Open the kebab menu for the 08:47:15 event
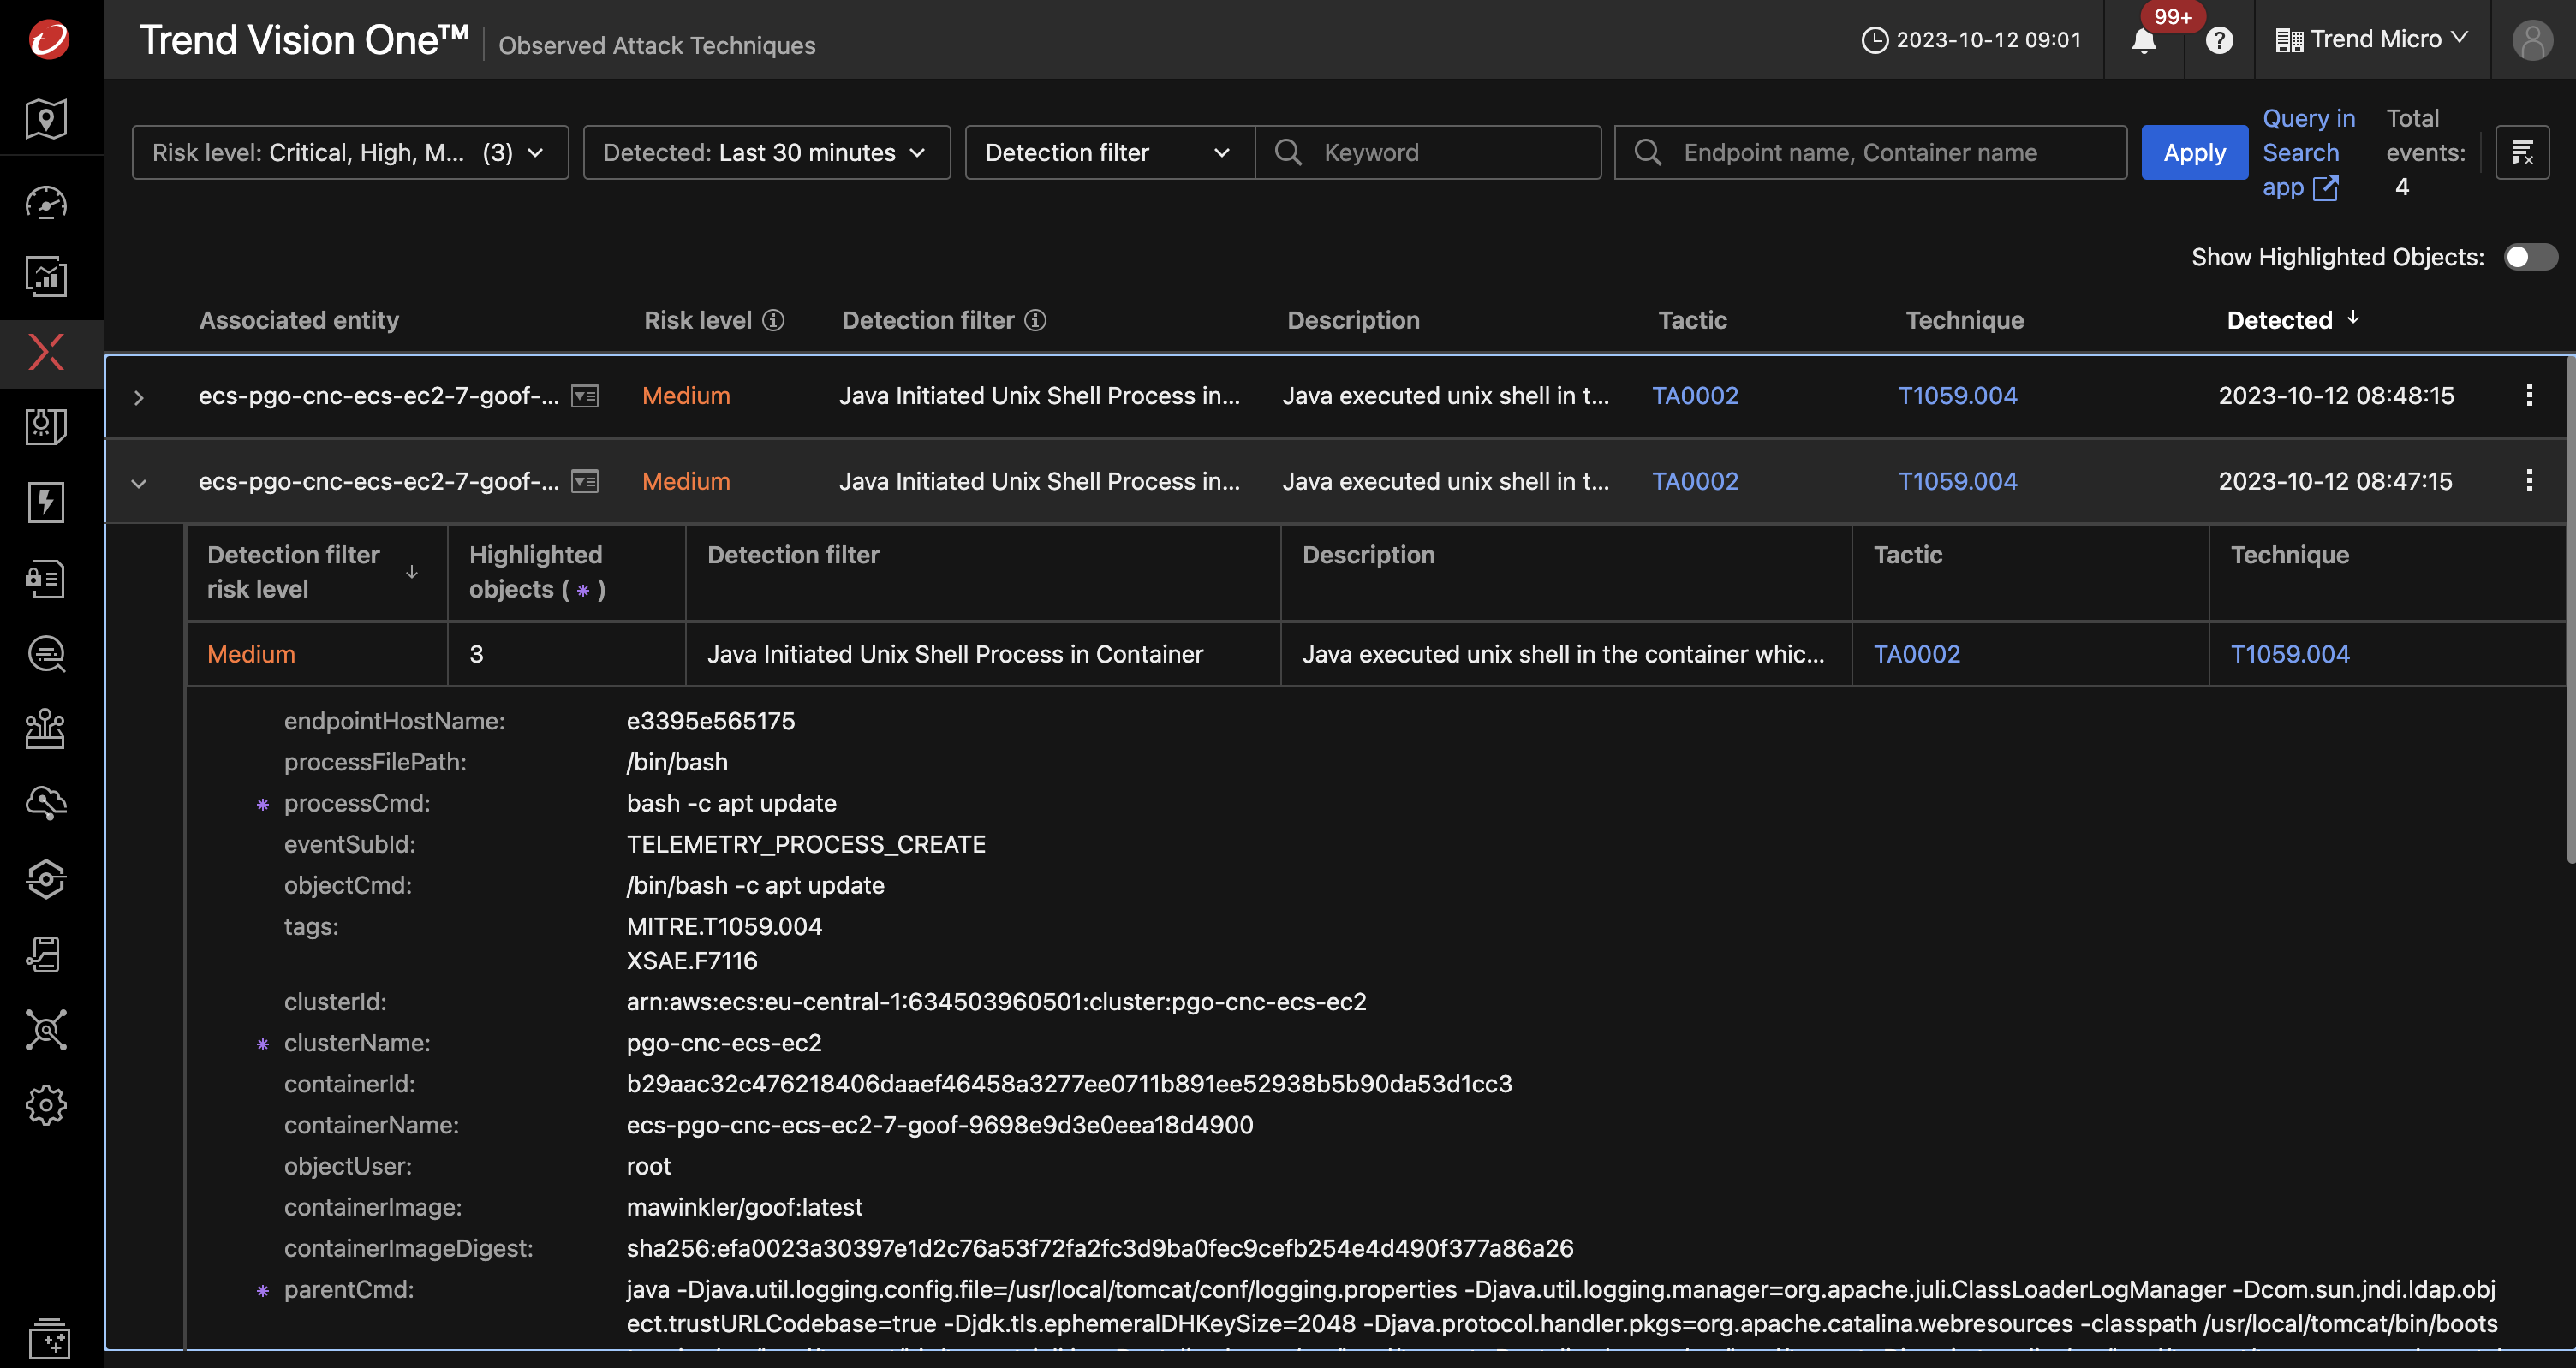2576x1368 pixels. (2529, 481)
